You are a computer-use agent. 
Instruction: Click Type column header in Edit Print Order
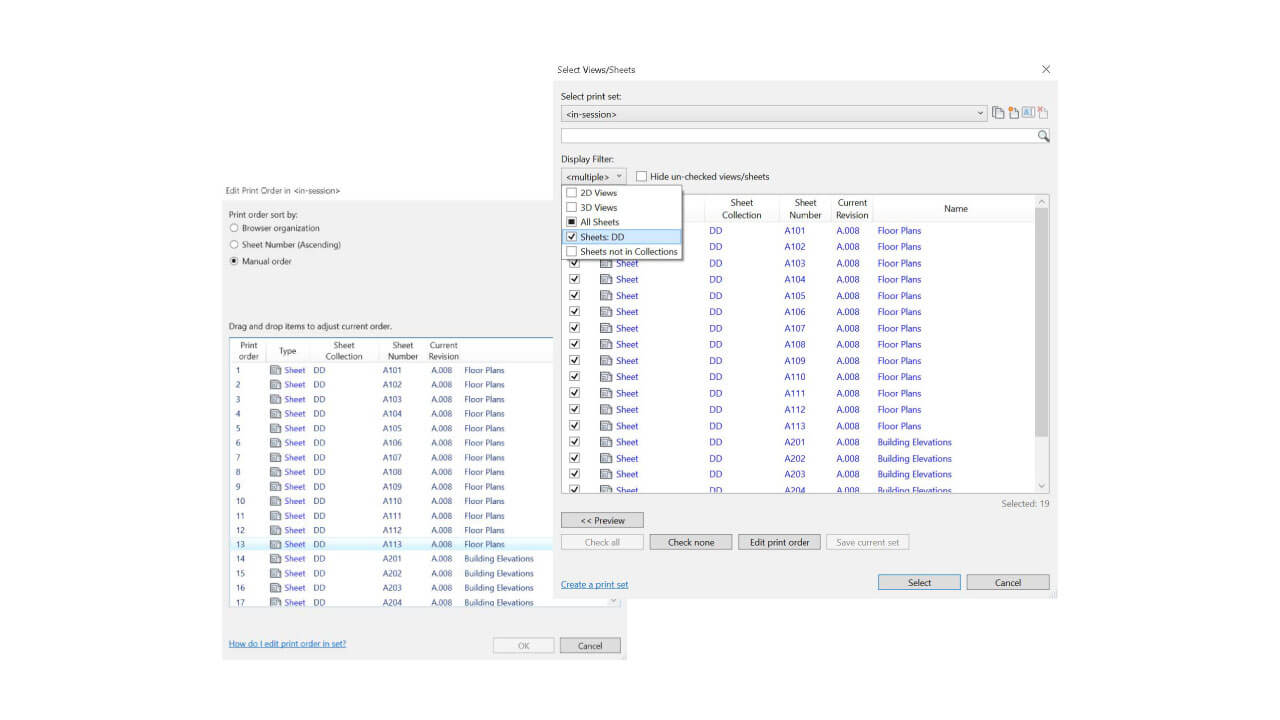(x=288, y=351)
